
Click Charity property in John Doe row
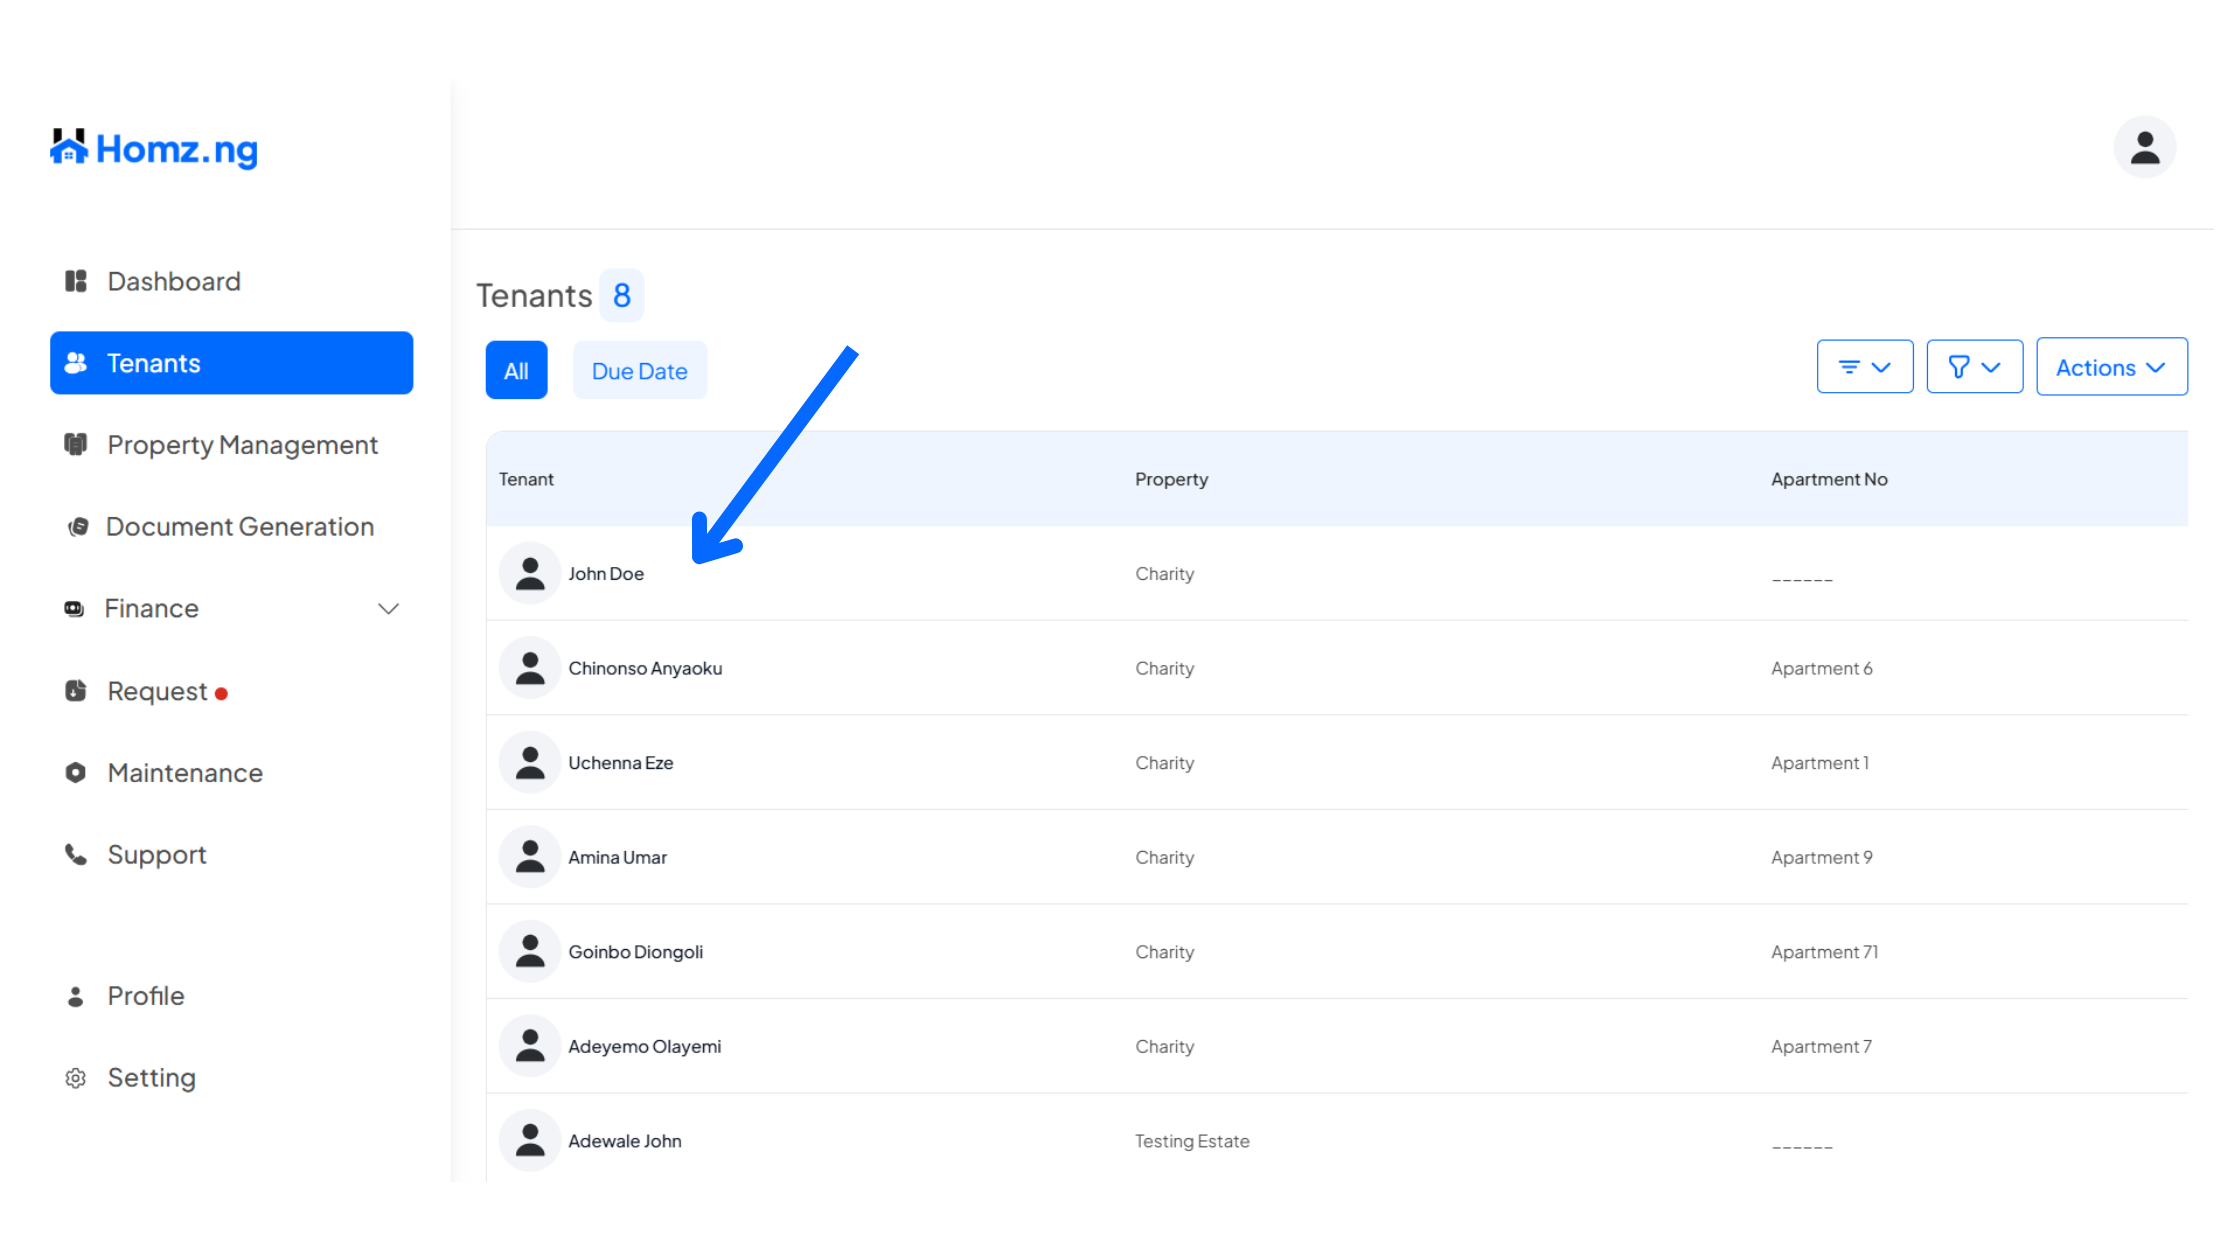(x=1164, y=574)
